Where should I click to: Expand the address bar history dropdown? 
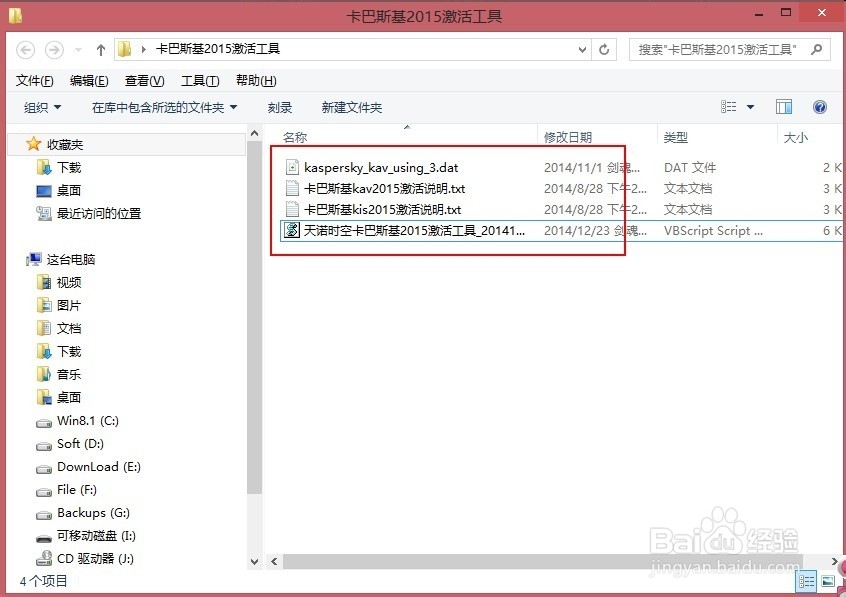pyautogui.click(x=582, y=50)
